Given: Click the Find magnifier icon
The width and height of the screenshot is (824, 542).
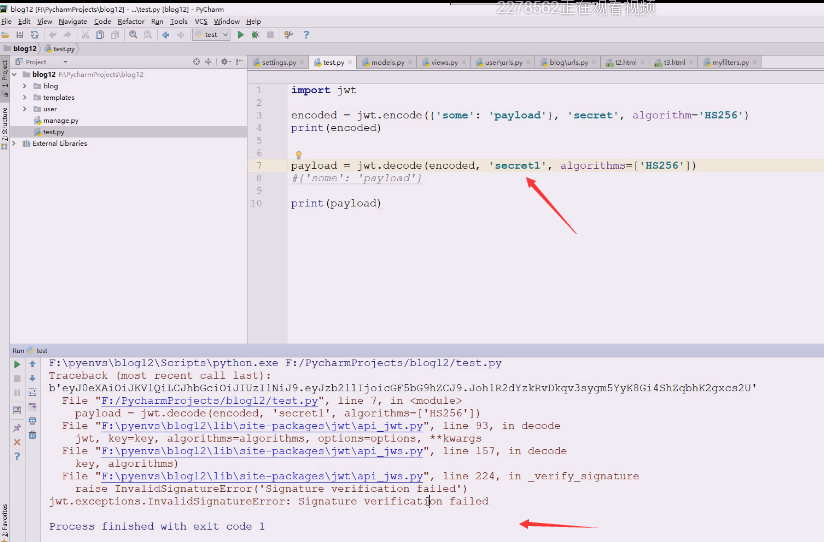Looking at the screenshot, I should (x=133, y=35).
